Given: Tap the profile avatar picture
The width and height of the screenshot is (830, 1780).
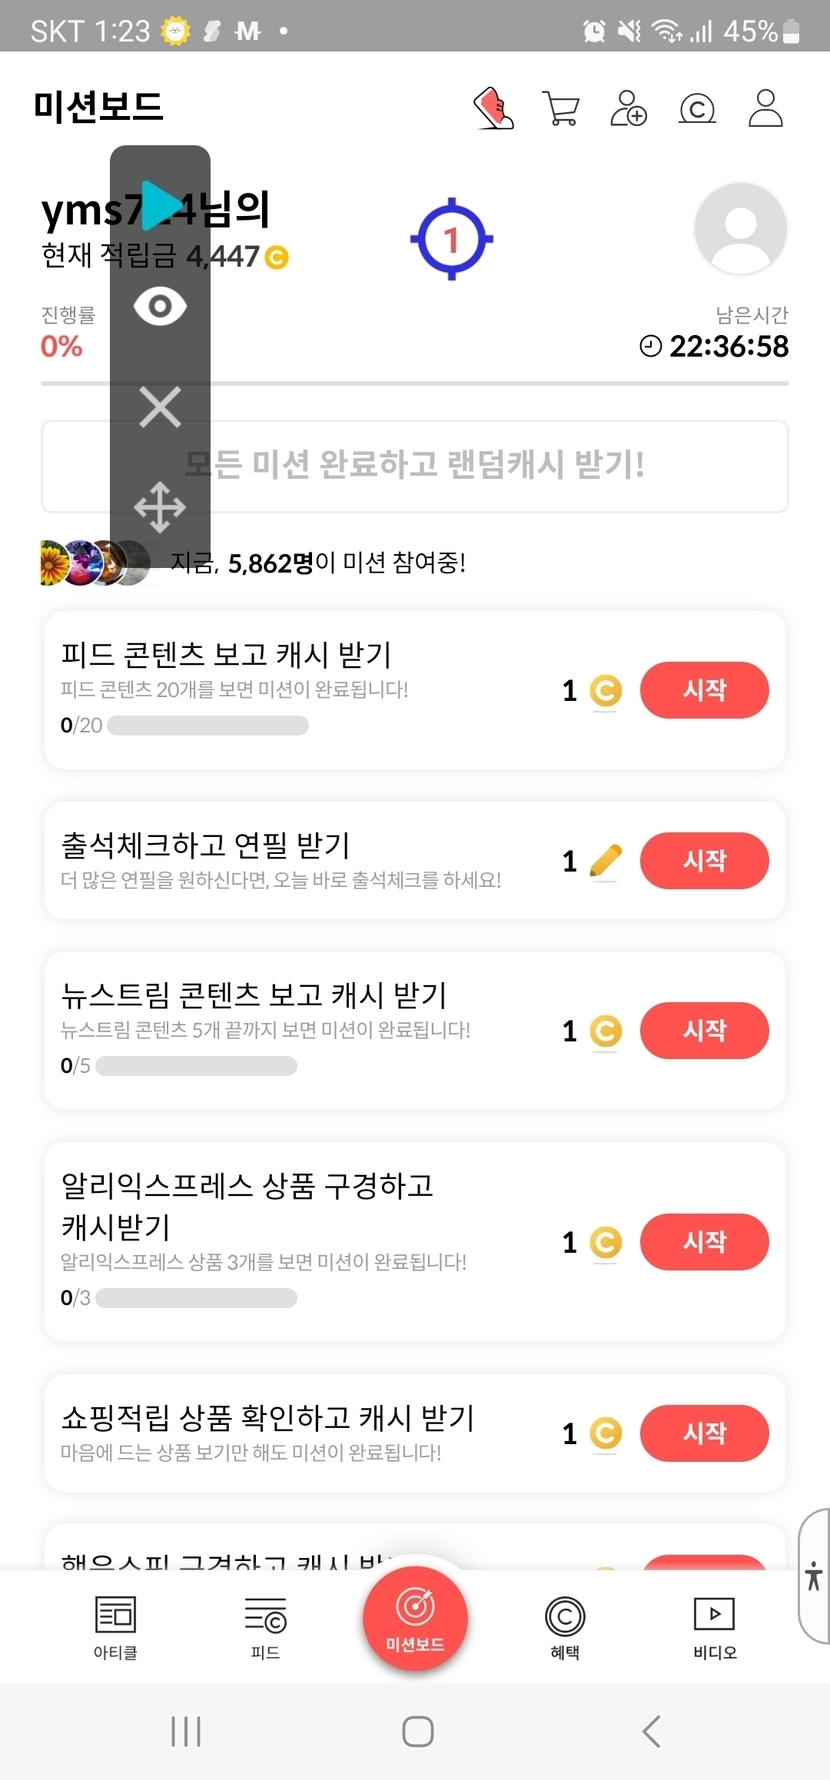Looking at the screenshot, I should click(x=740, y=229).
